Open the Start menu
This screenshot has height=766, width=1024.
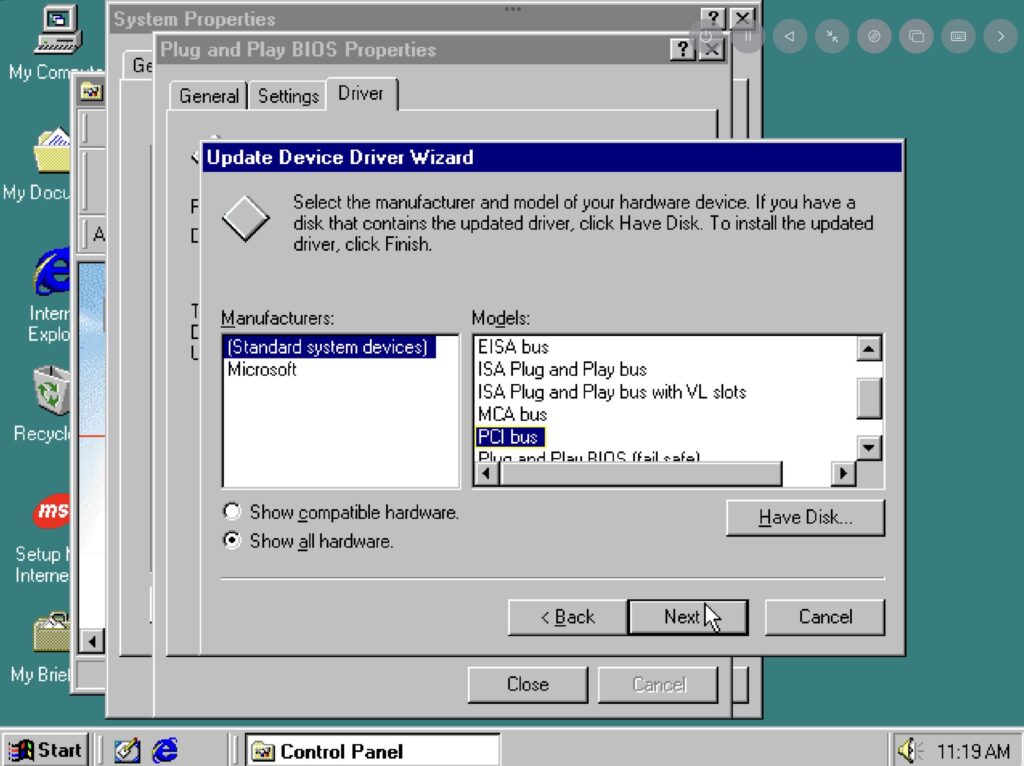pyautogui.click(x=45, y=750)
